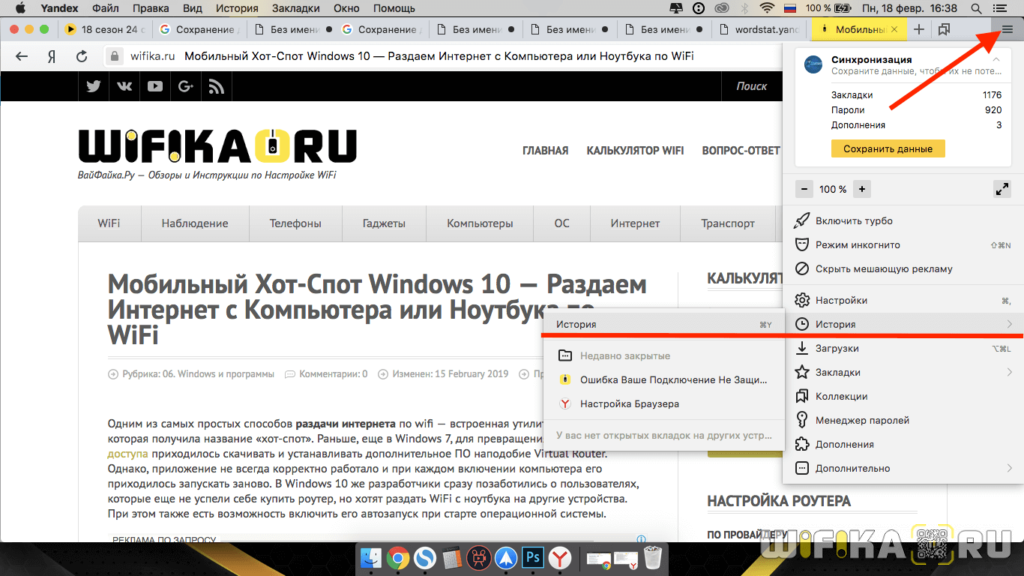Open the WiFi category tab
This screenshot has height=576, width=1024.
109,223
